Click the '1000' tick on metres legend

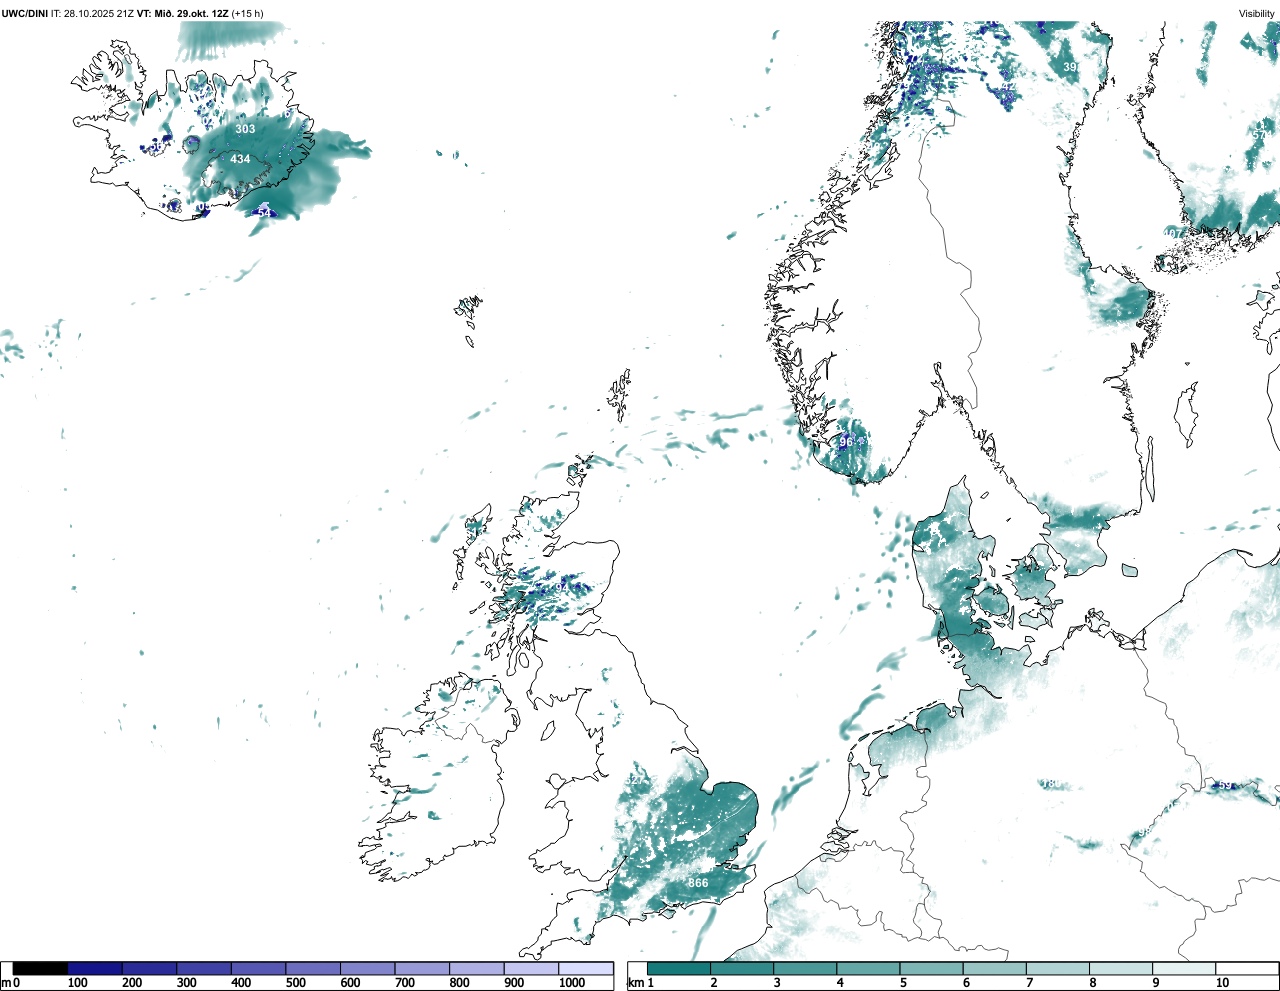coord(572,983)
